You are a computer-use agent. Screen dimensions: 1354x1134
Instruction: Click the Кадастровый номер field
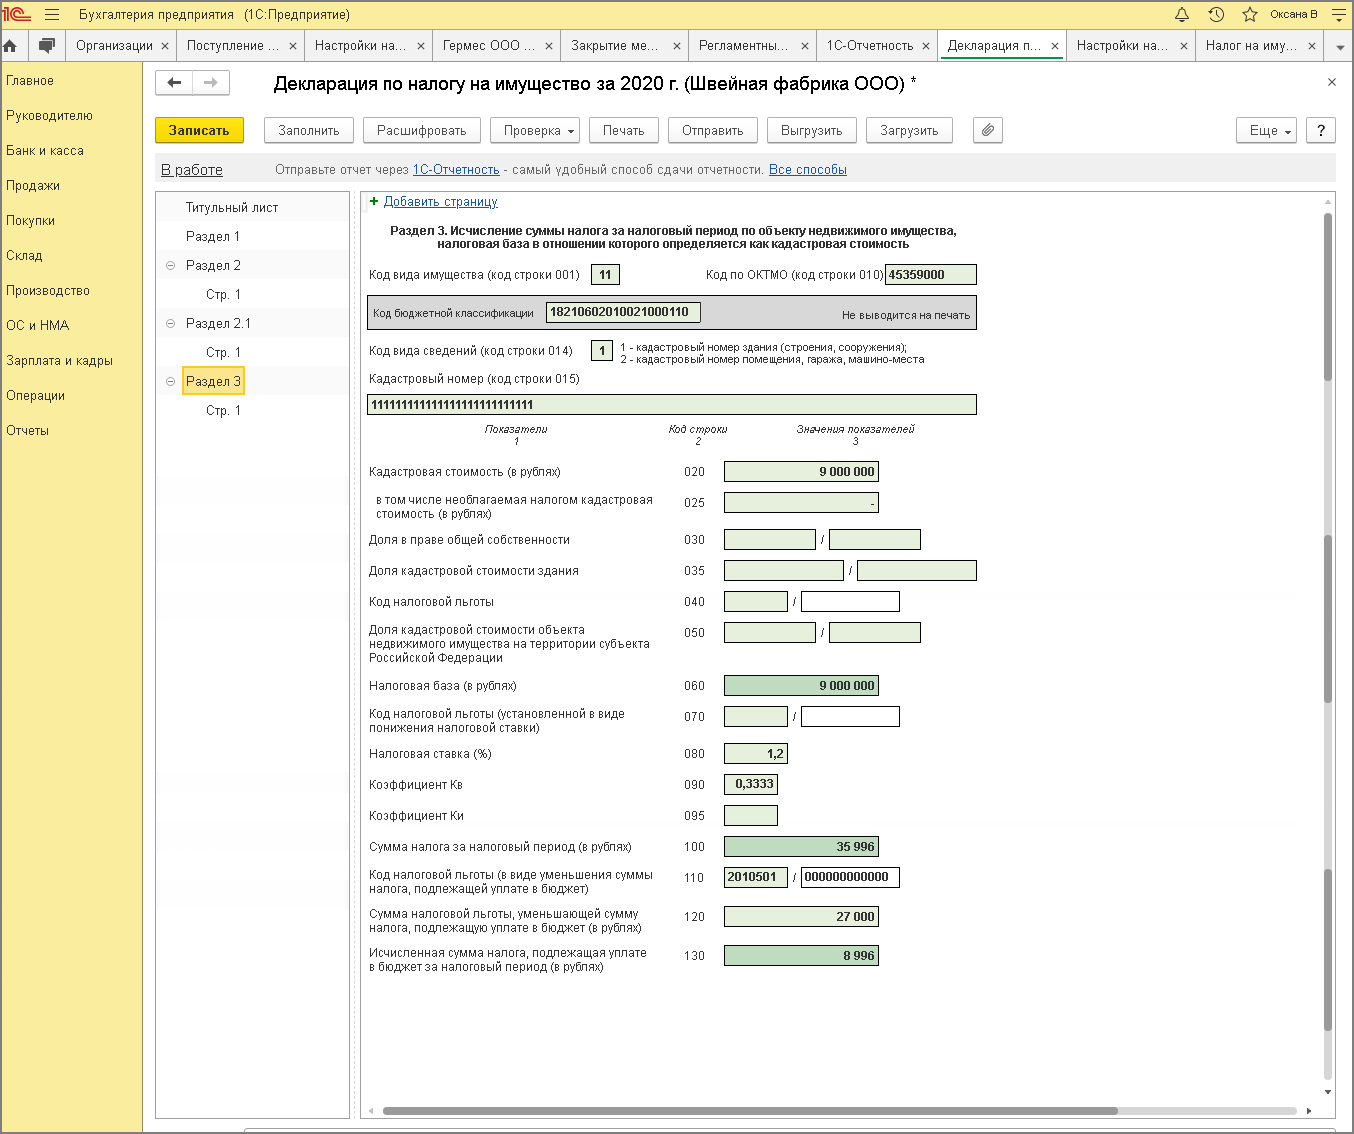pos(672,405)
